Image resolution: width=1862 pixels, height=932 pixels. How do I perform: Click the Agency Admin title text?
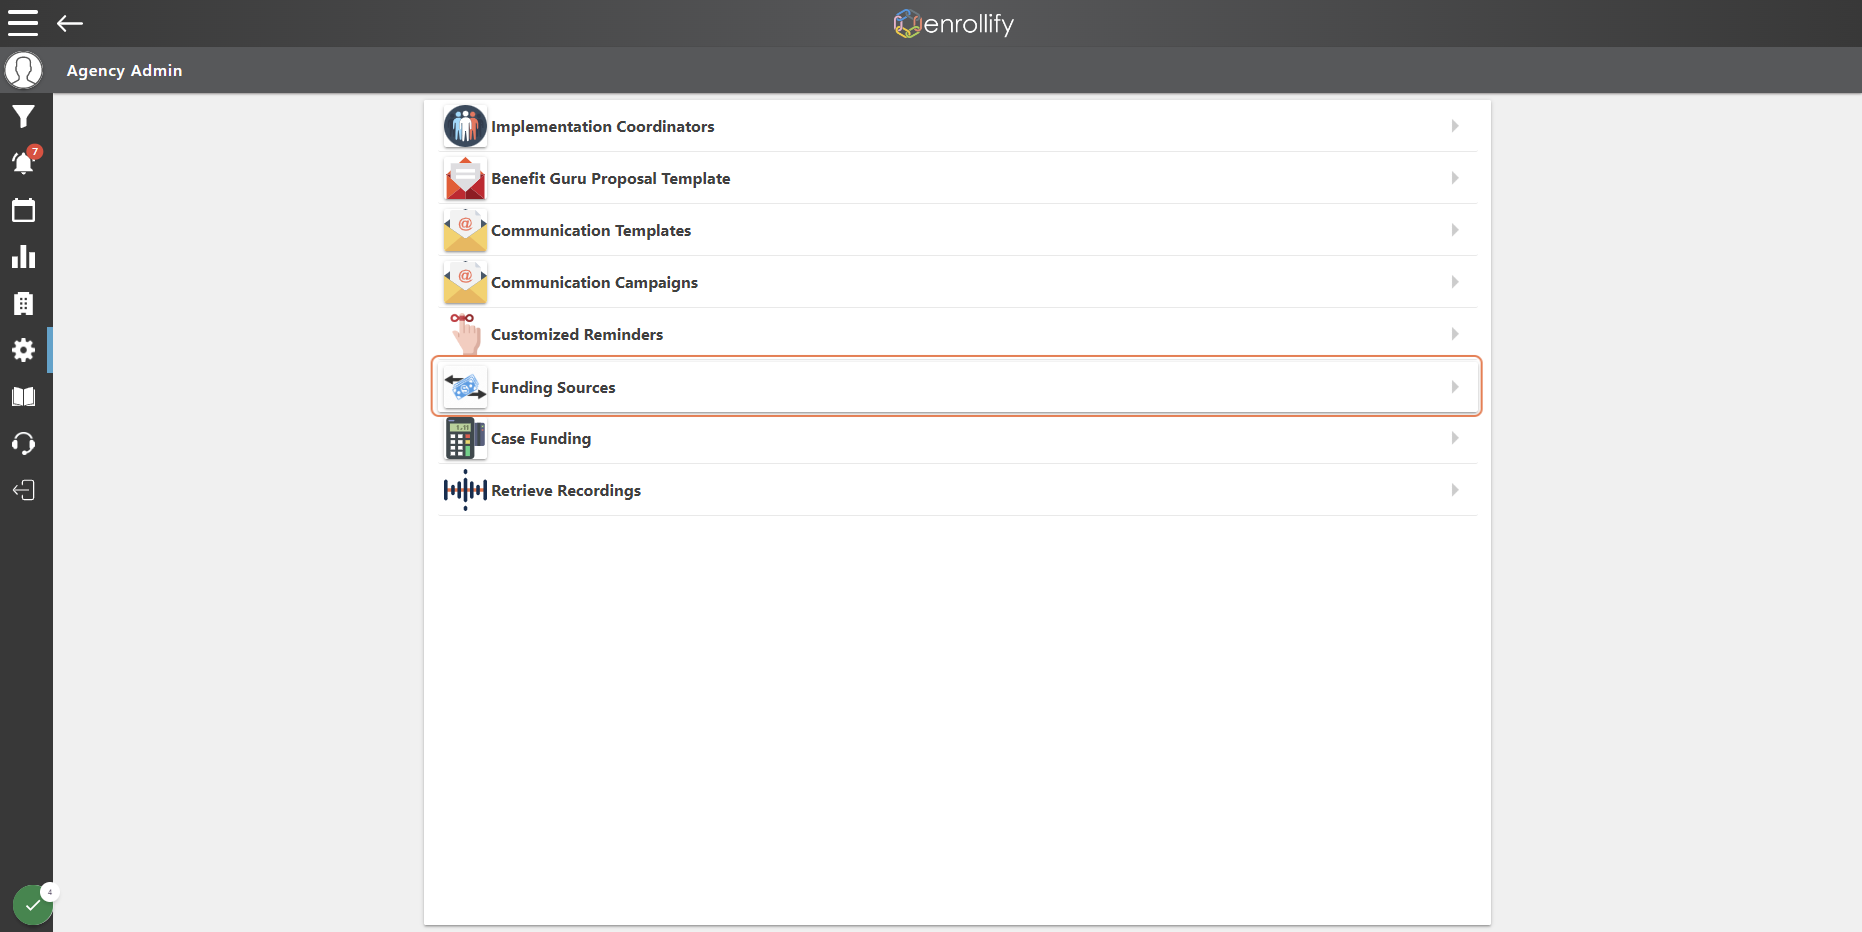pyautogui.click(x=125, y=70)
